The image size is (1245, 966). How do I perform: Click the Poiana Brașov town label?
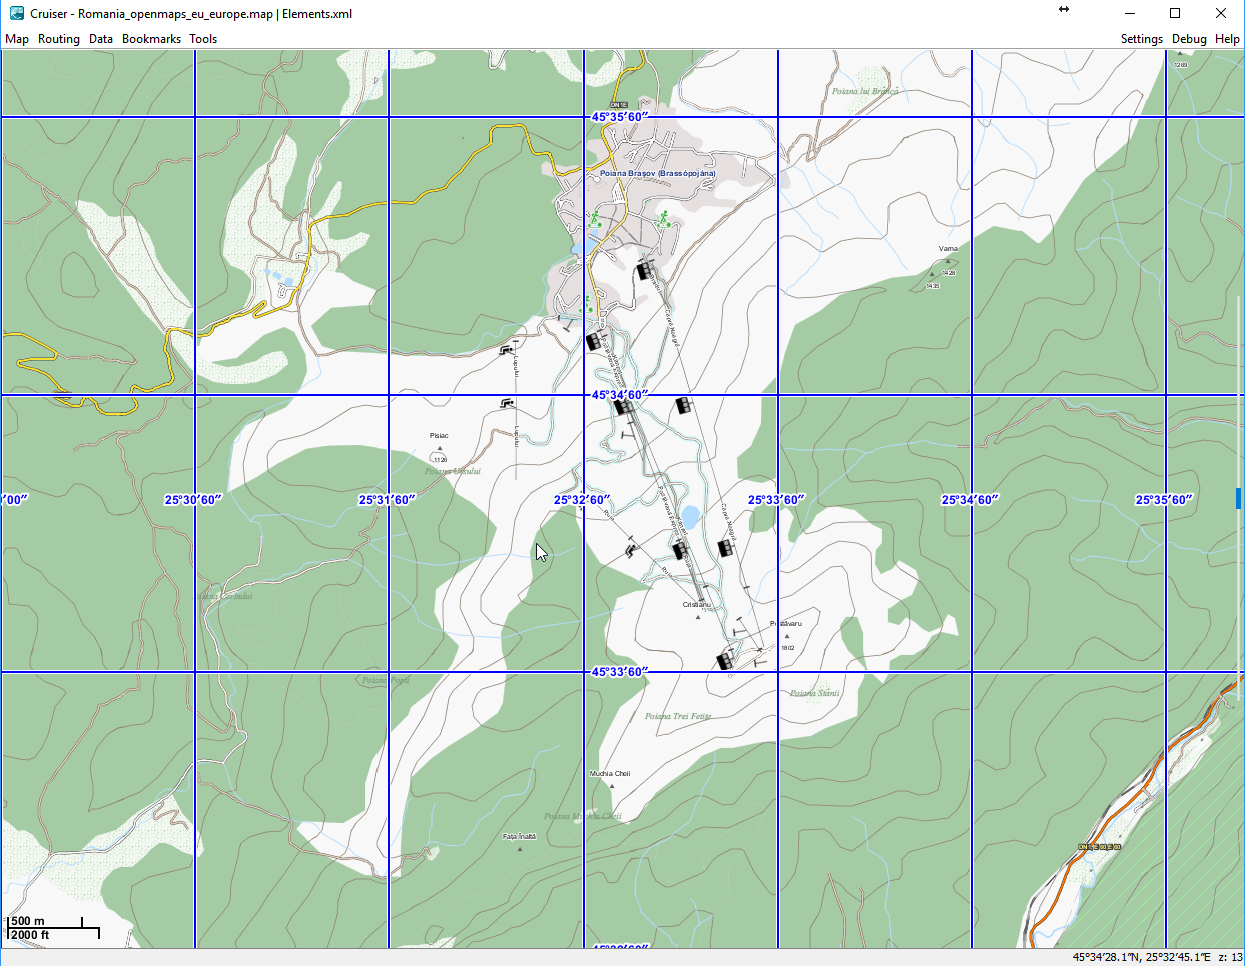pyautogui.click(x=657, y=173)
